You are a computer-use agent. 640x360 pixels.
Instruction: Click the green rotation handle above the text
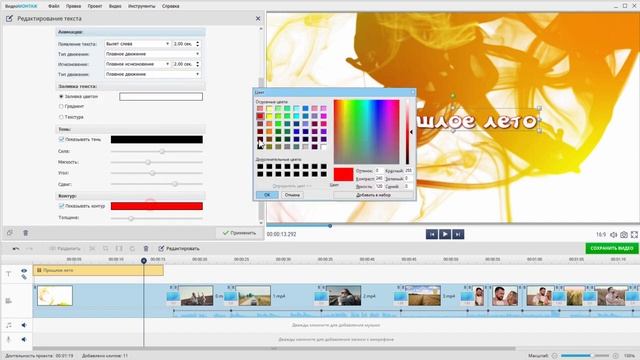coord(453,96)
